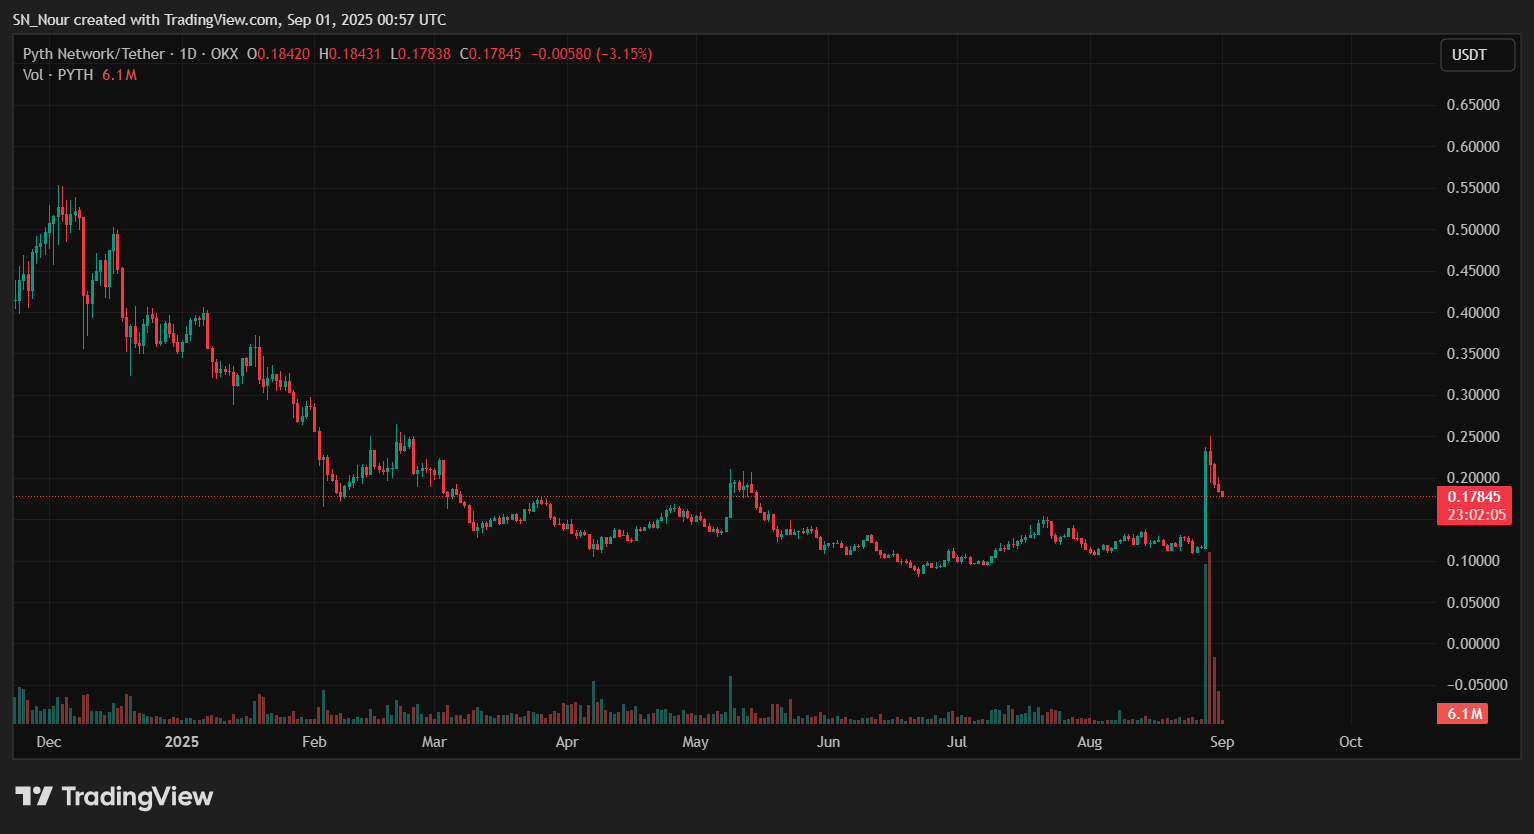Open the USDT currency selector
Screen dimensions: 1534x834
pyautogui.click(x=1468, y=55)
